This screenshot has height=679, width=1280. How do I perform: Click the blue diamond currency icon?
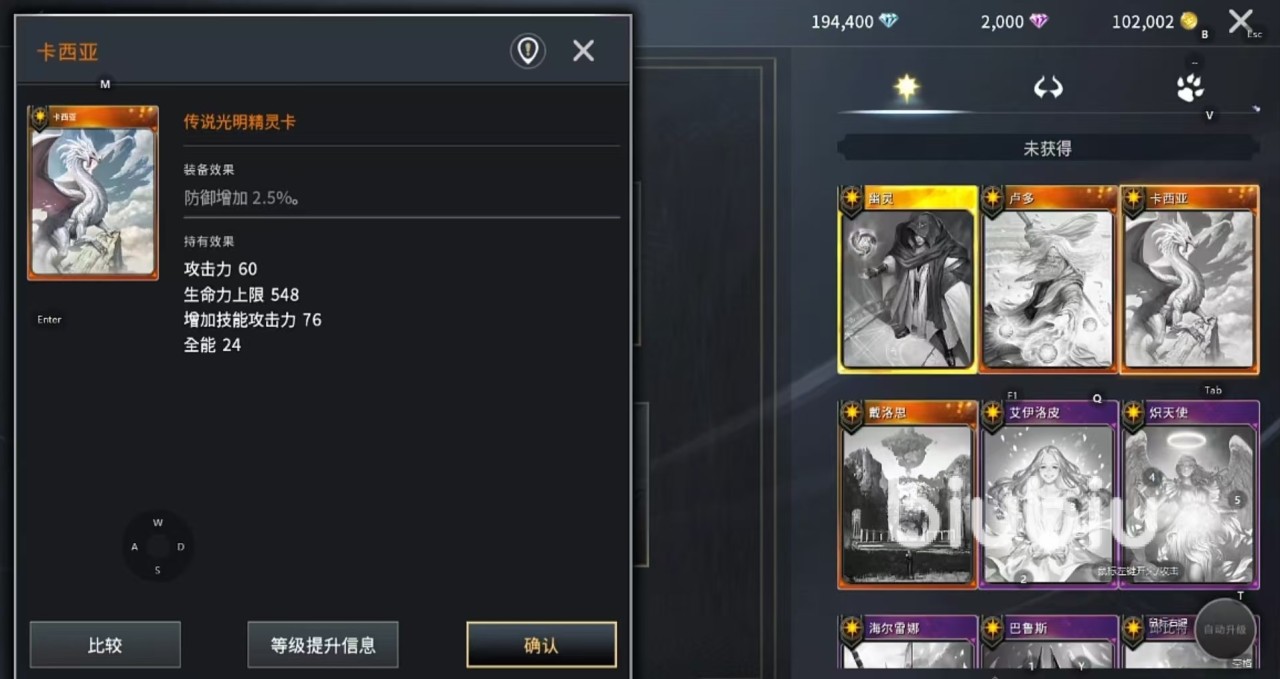coord(888,21)
